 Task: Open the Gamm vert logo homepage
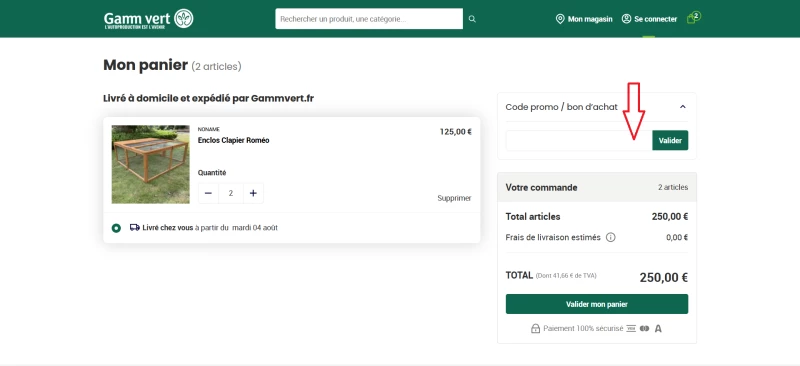click(148, 19)
